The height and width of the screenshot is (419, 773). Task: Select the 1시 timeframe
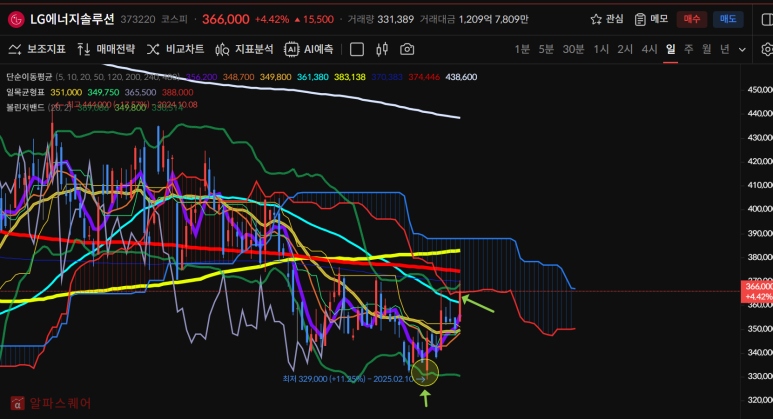point(601,49)
